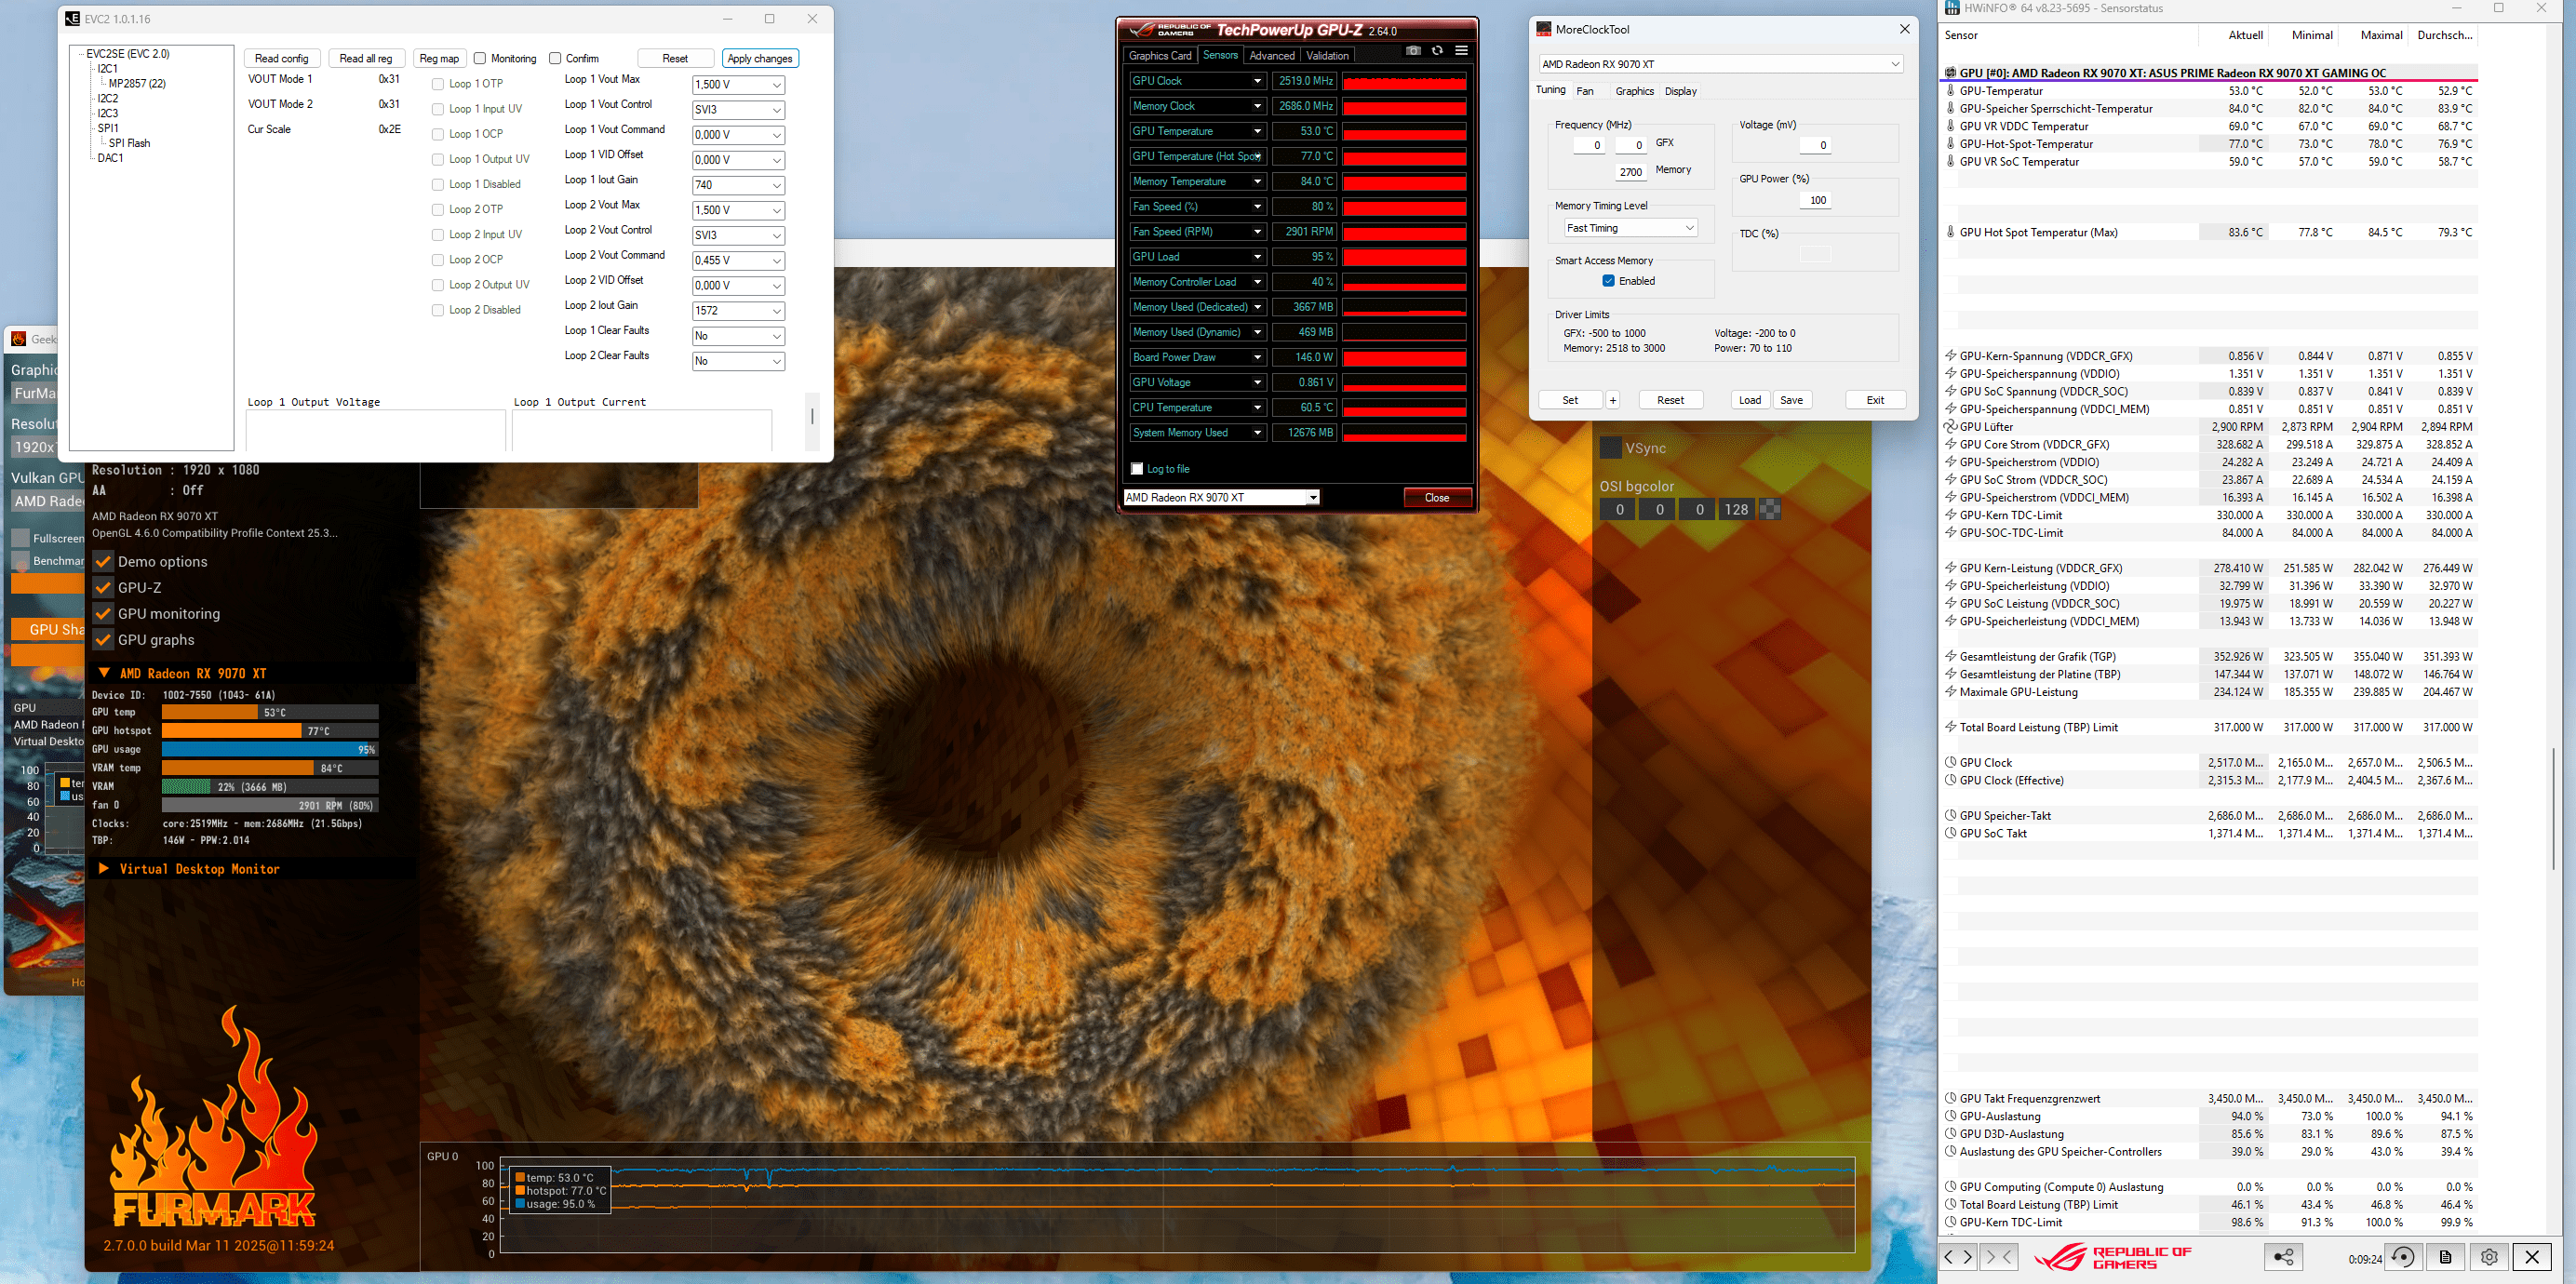Expand Virtual Desktop Monitor section
Image resolution: width=2576 pixels, height=1284 pixels.
point(103,869)
